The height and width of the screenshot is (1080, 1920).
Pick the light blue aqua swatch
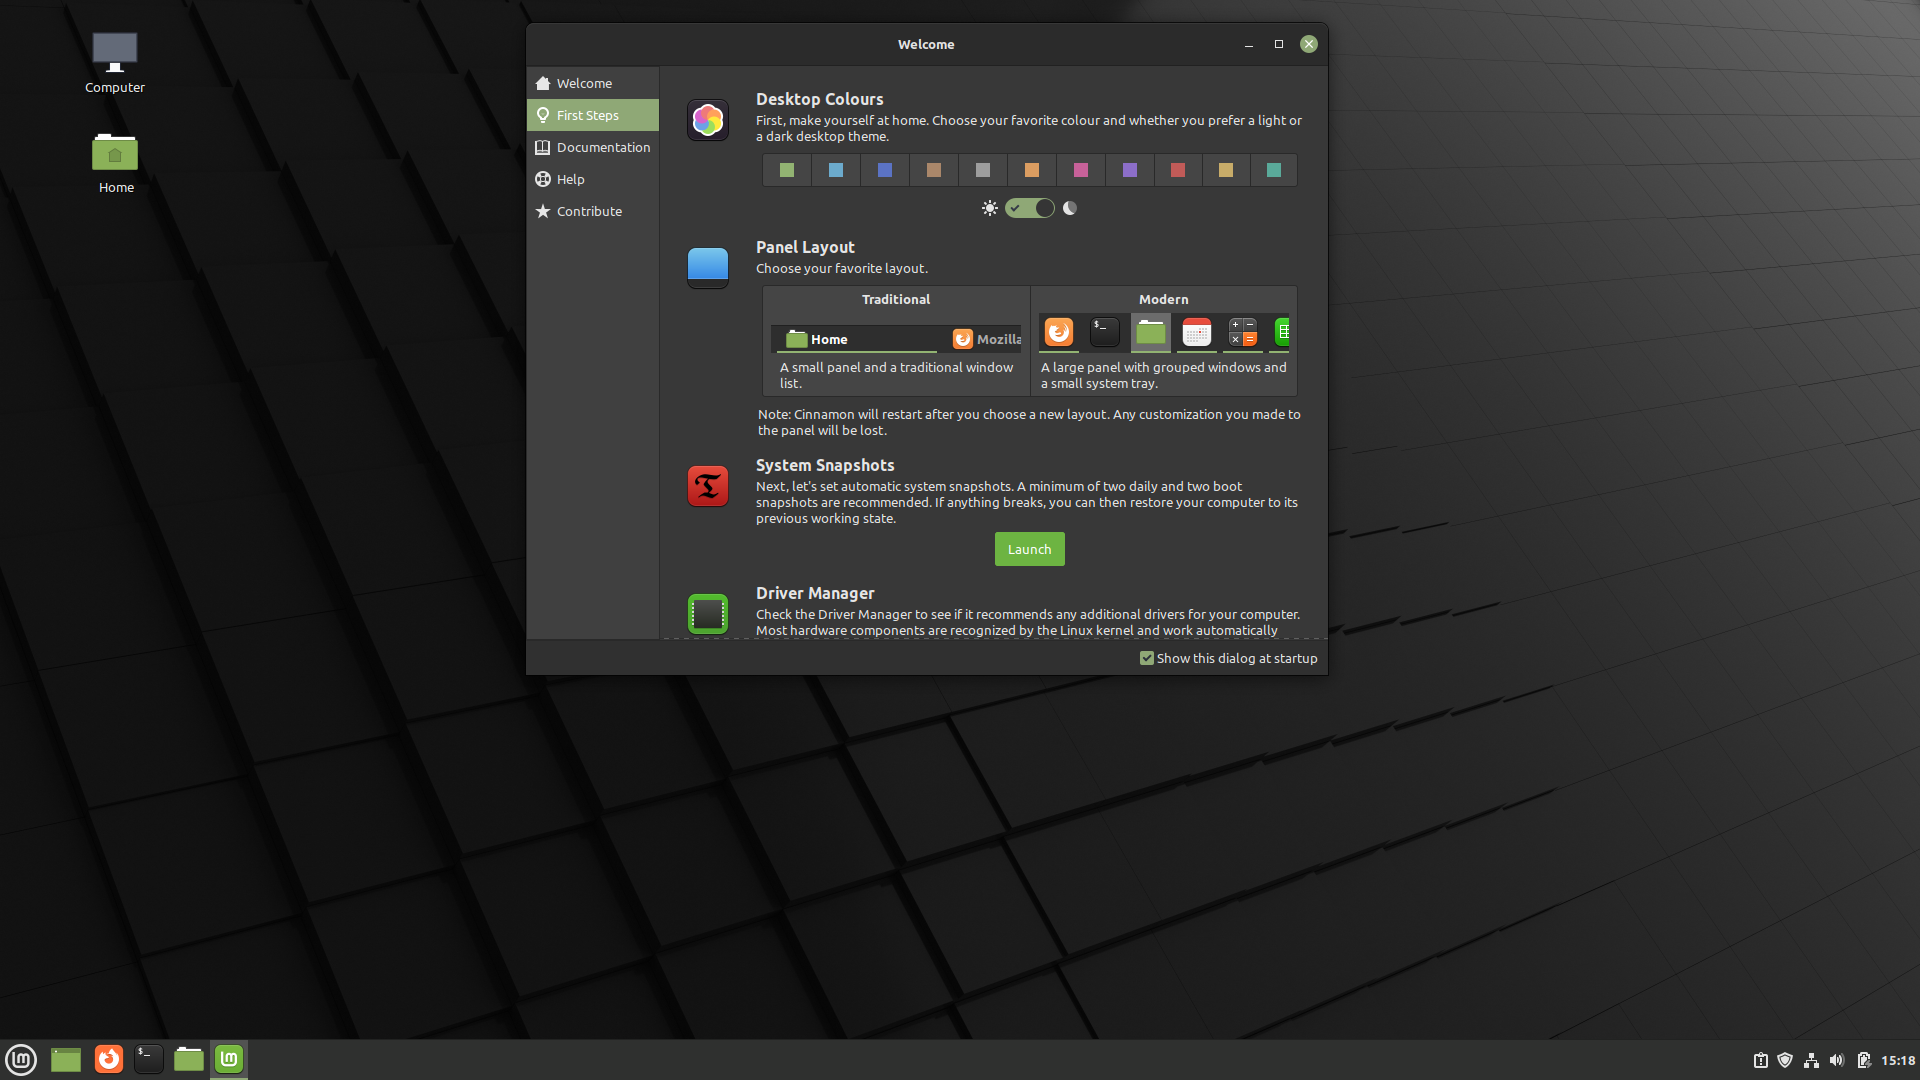[836, 170]
